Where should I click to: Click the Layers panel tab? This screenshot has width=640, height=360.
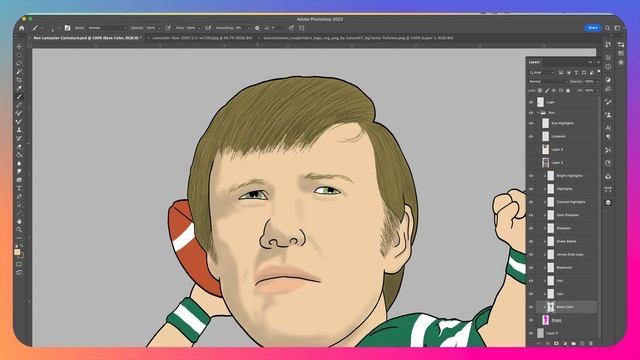pyautogui.click(x=534, y=62)
